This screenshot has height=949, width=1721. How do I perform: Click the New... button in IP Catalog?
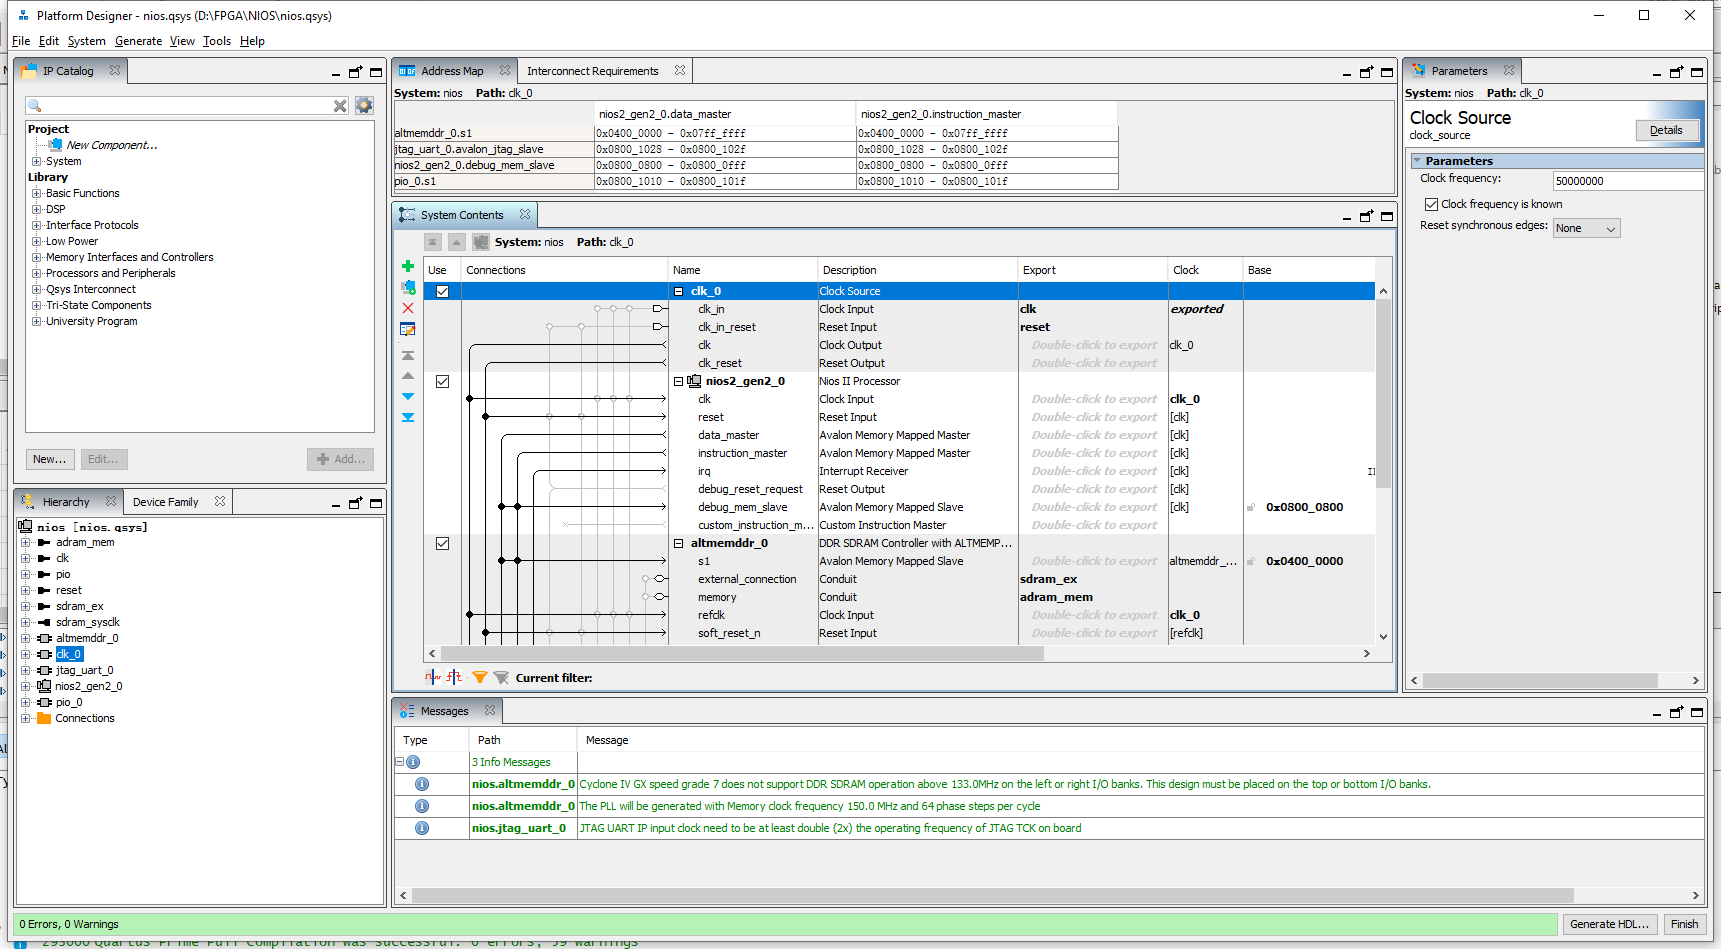(50, 459)
